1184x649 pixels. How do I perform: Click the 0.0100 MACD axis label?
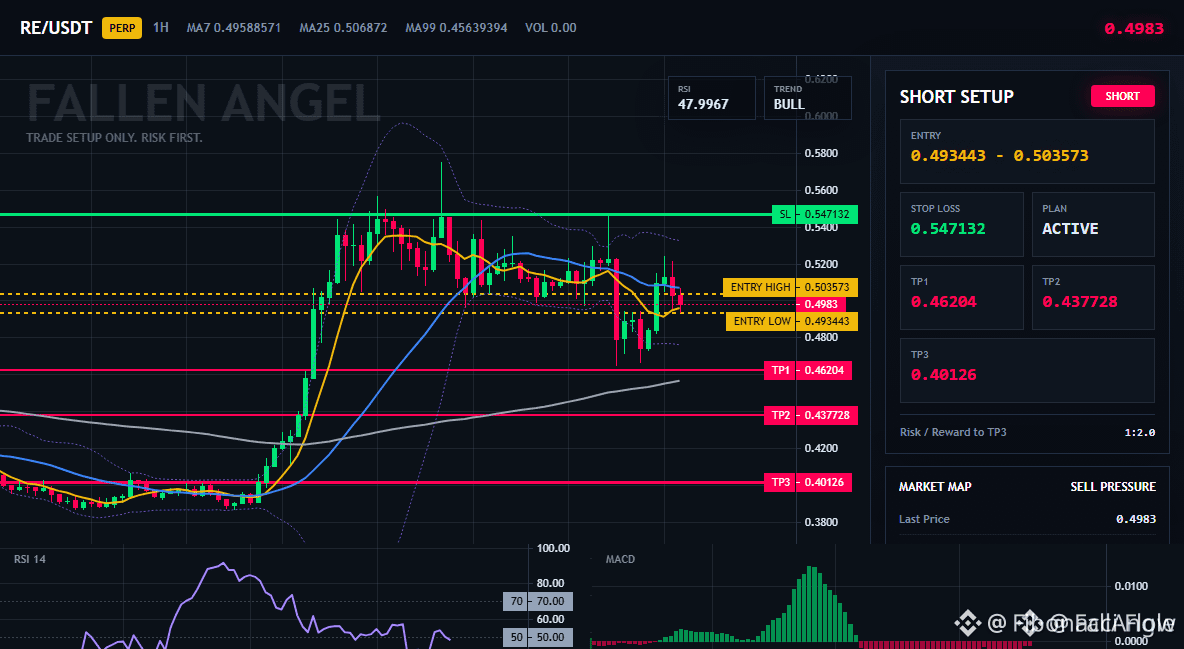(x=1131, y=586)
